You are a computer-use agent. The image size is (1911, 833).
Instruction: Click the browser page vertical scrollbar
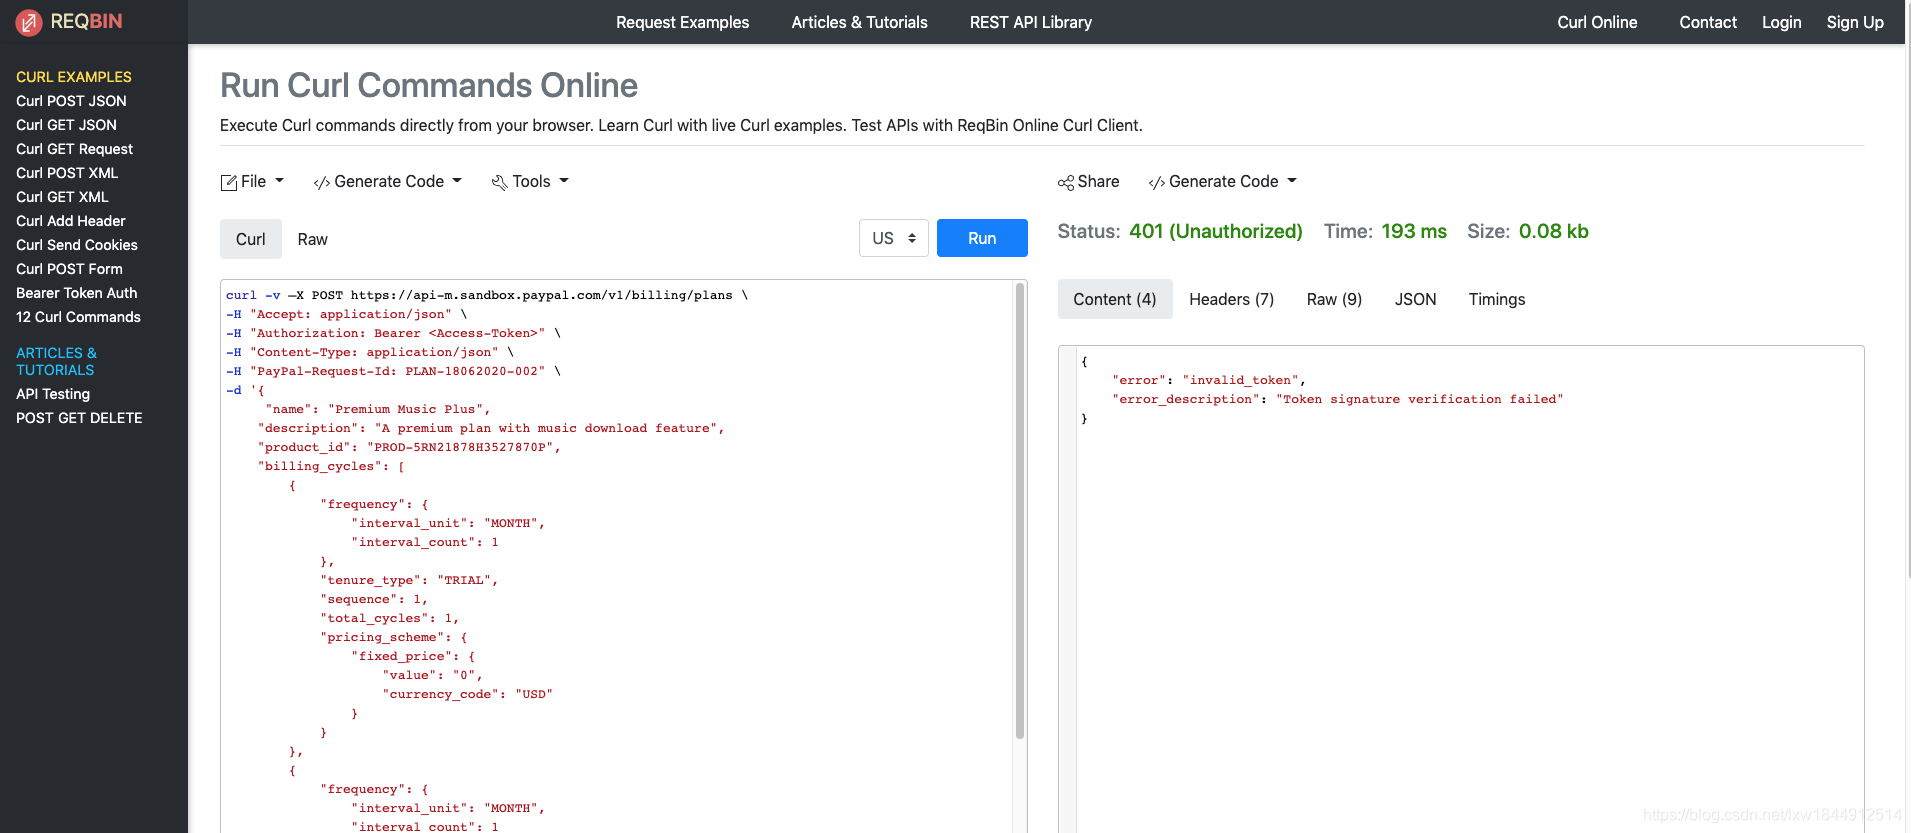click(x=1908, y=290)
